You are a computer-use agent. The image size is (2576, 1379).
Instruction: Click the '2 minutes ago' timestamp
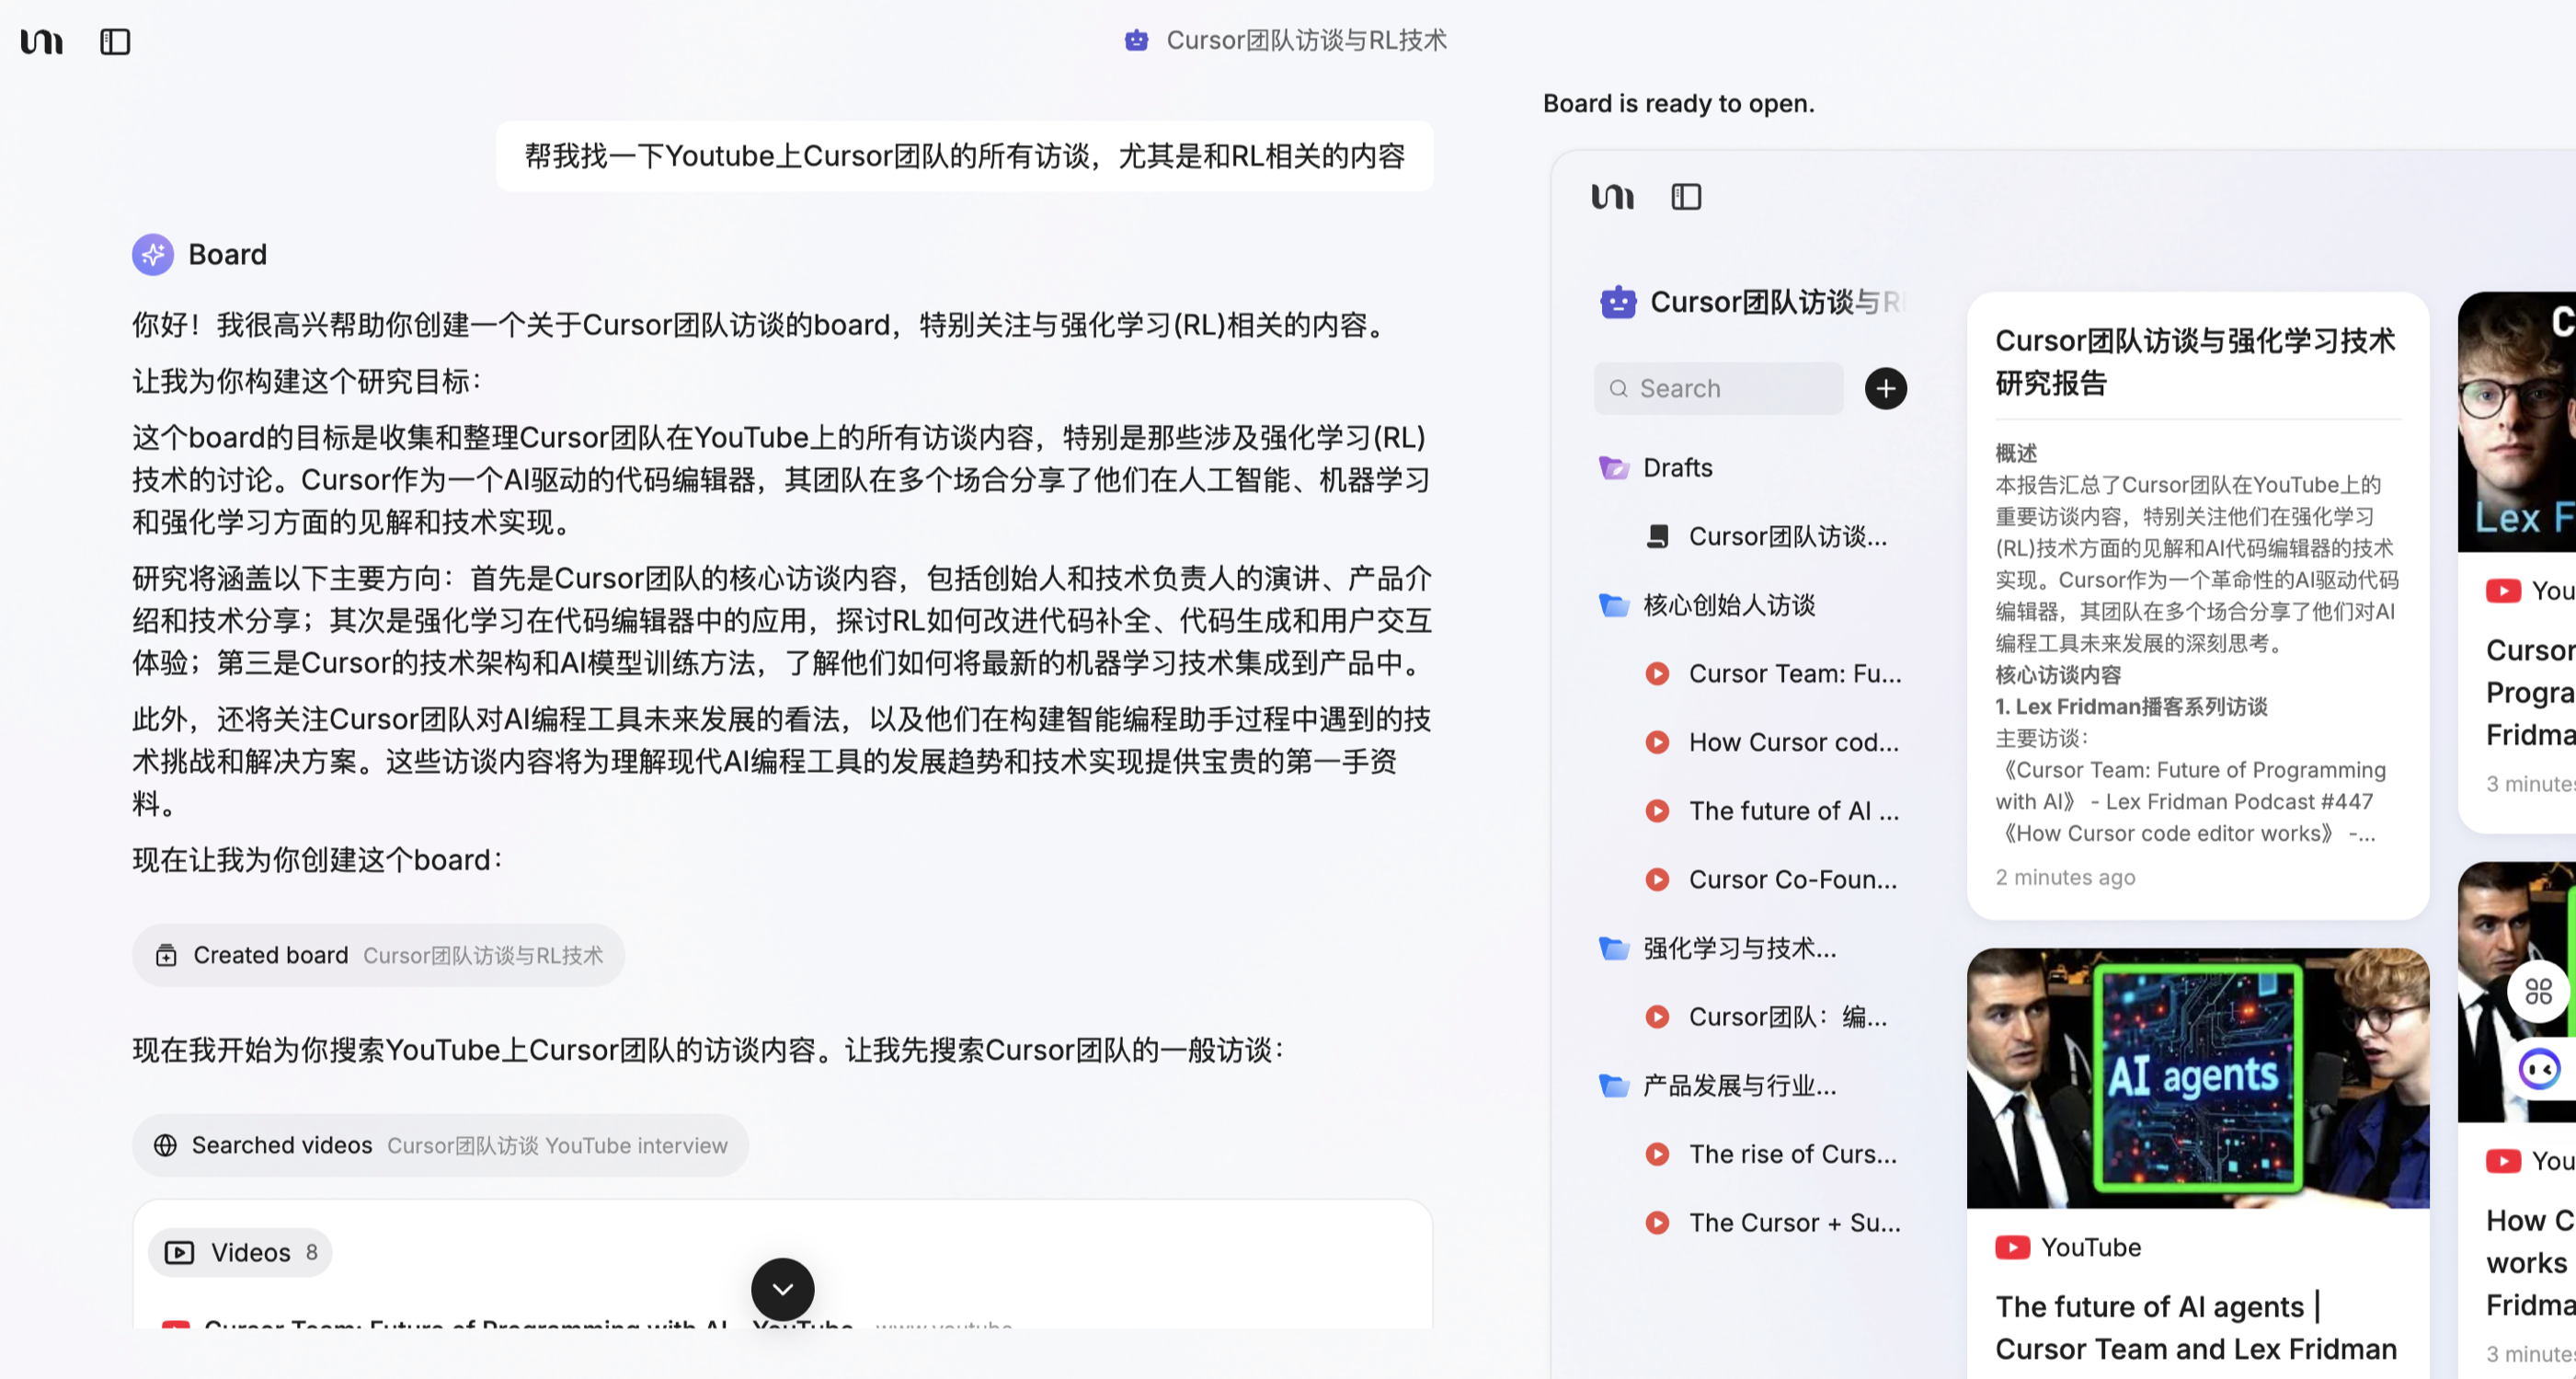pyautogui.click(x=2064, y=877)
